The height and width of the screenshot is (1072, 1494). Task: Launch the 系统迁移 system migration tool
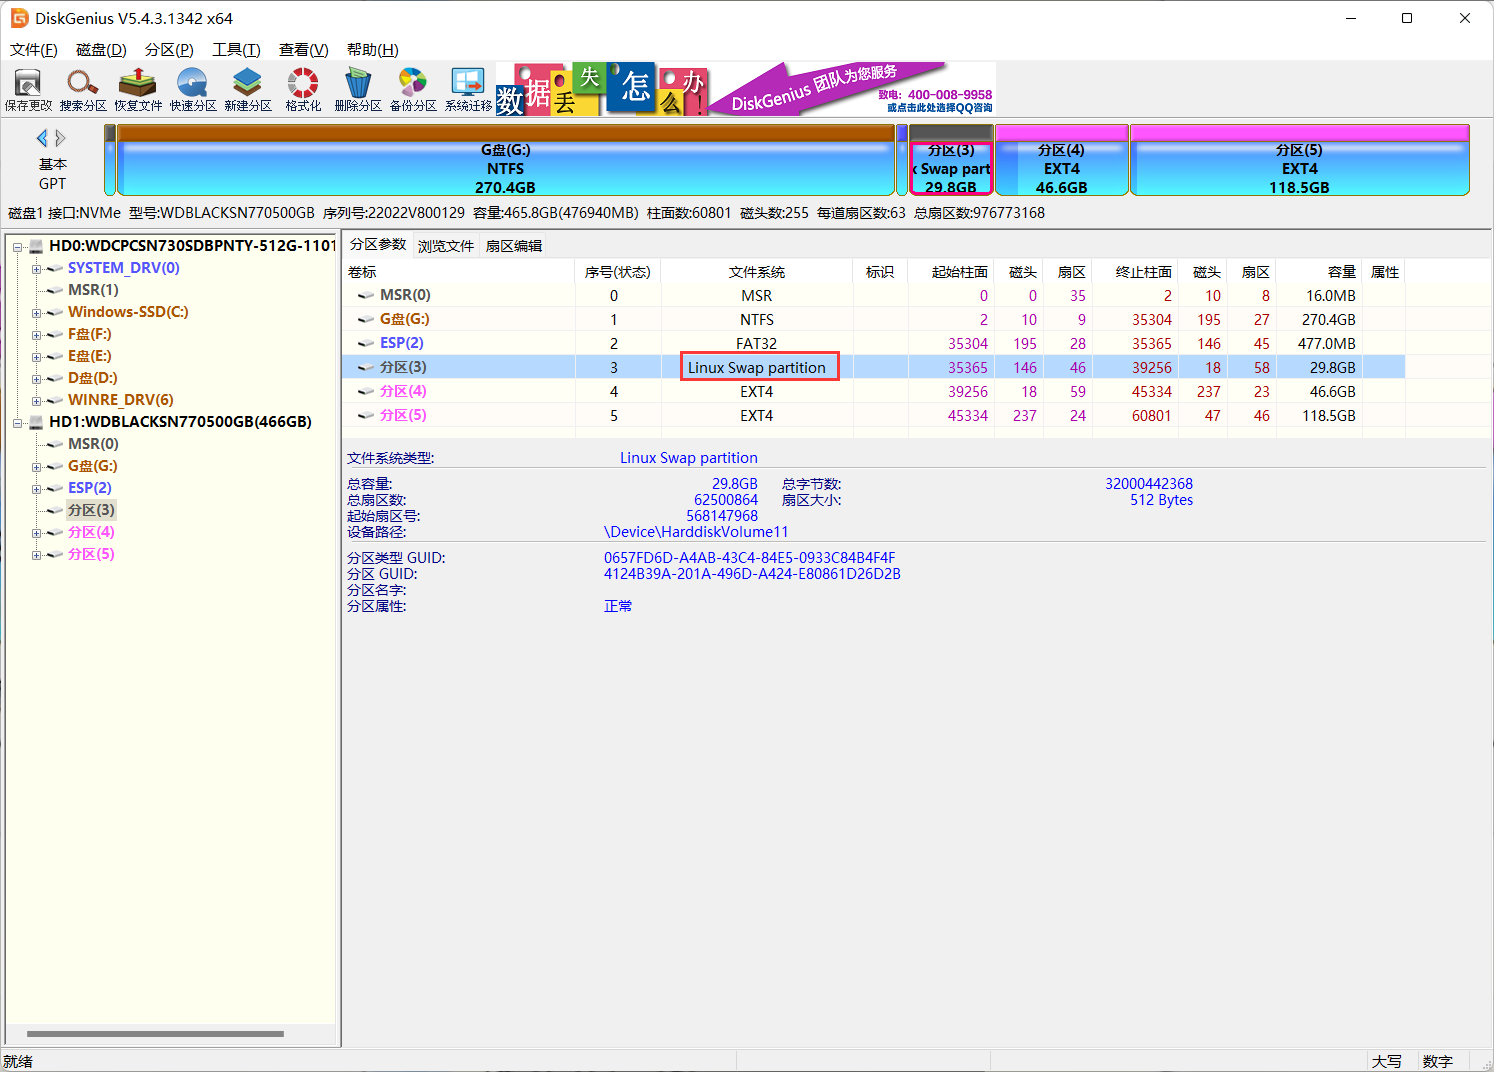(x=468, y=90)
